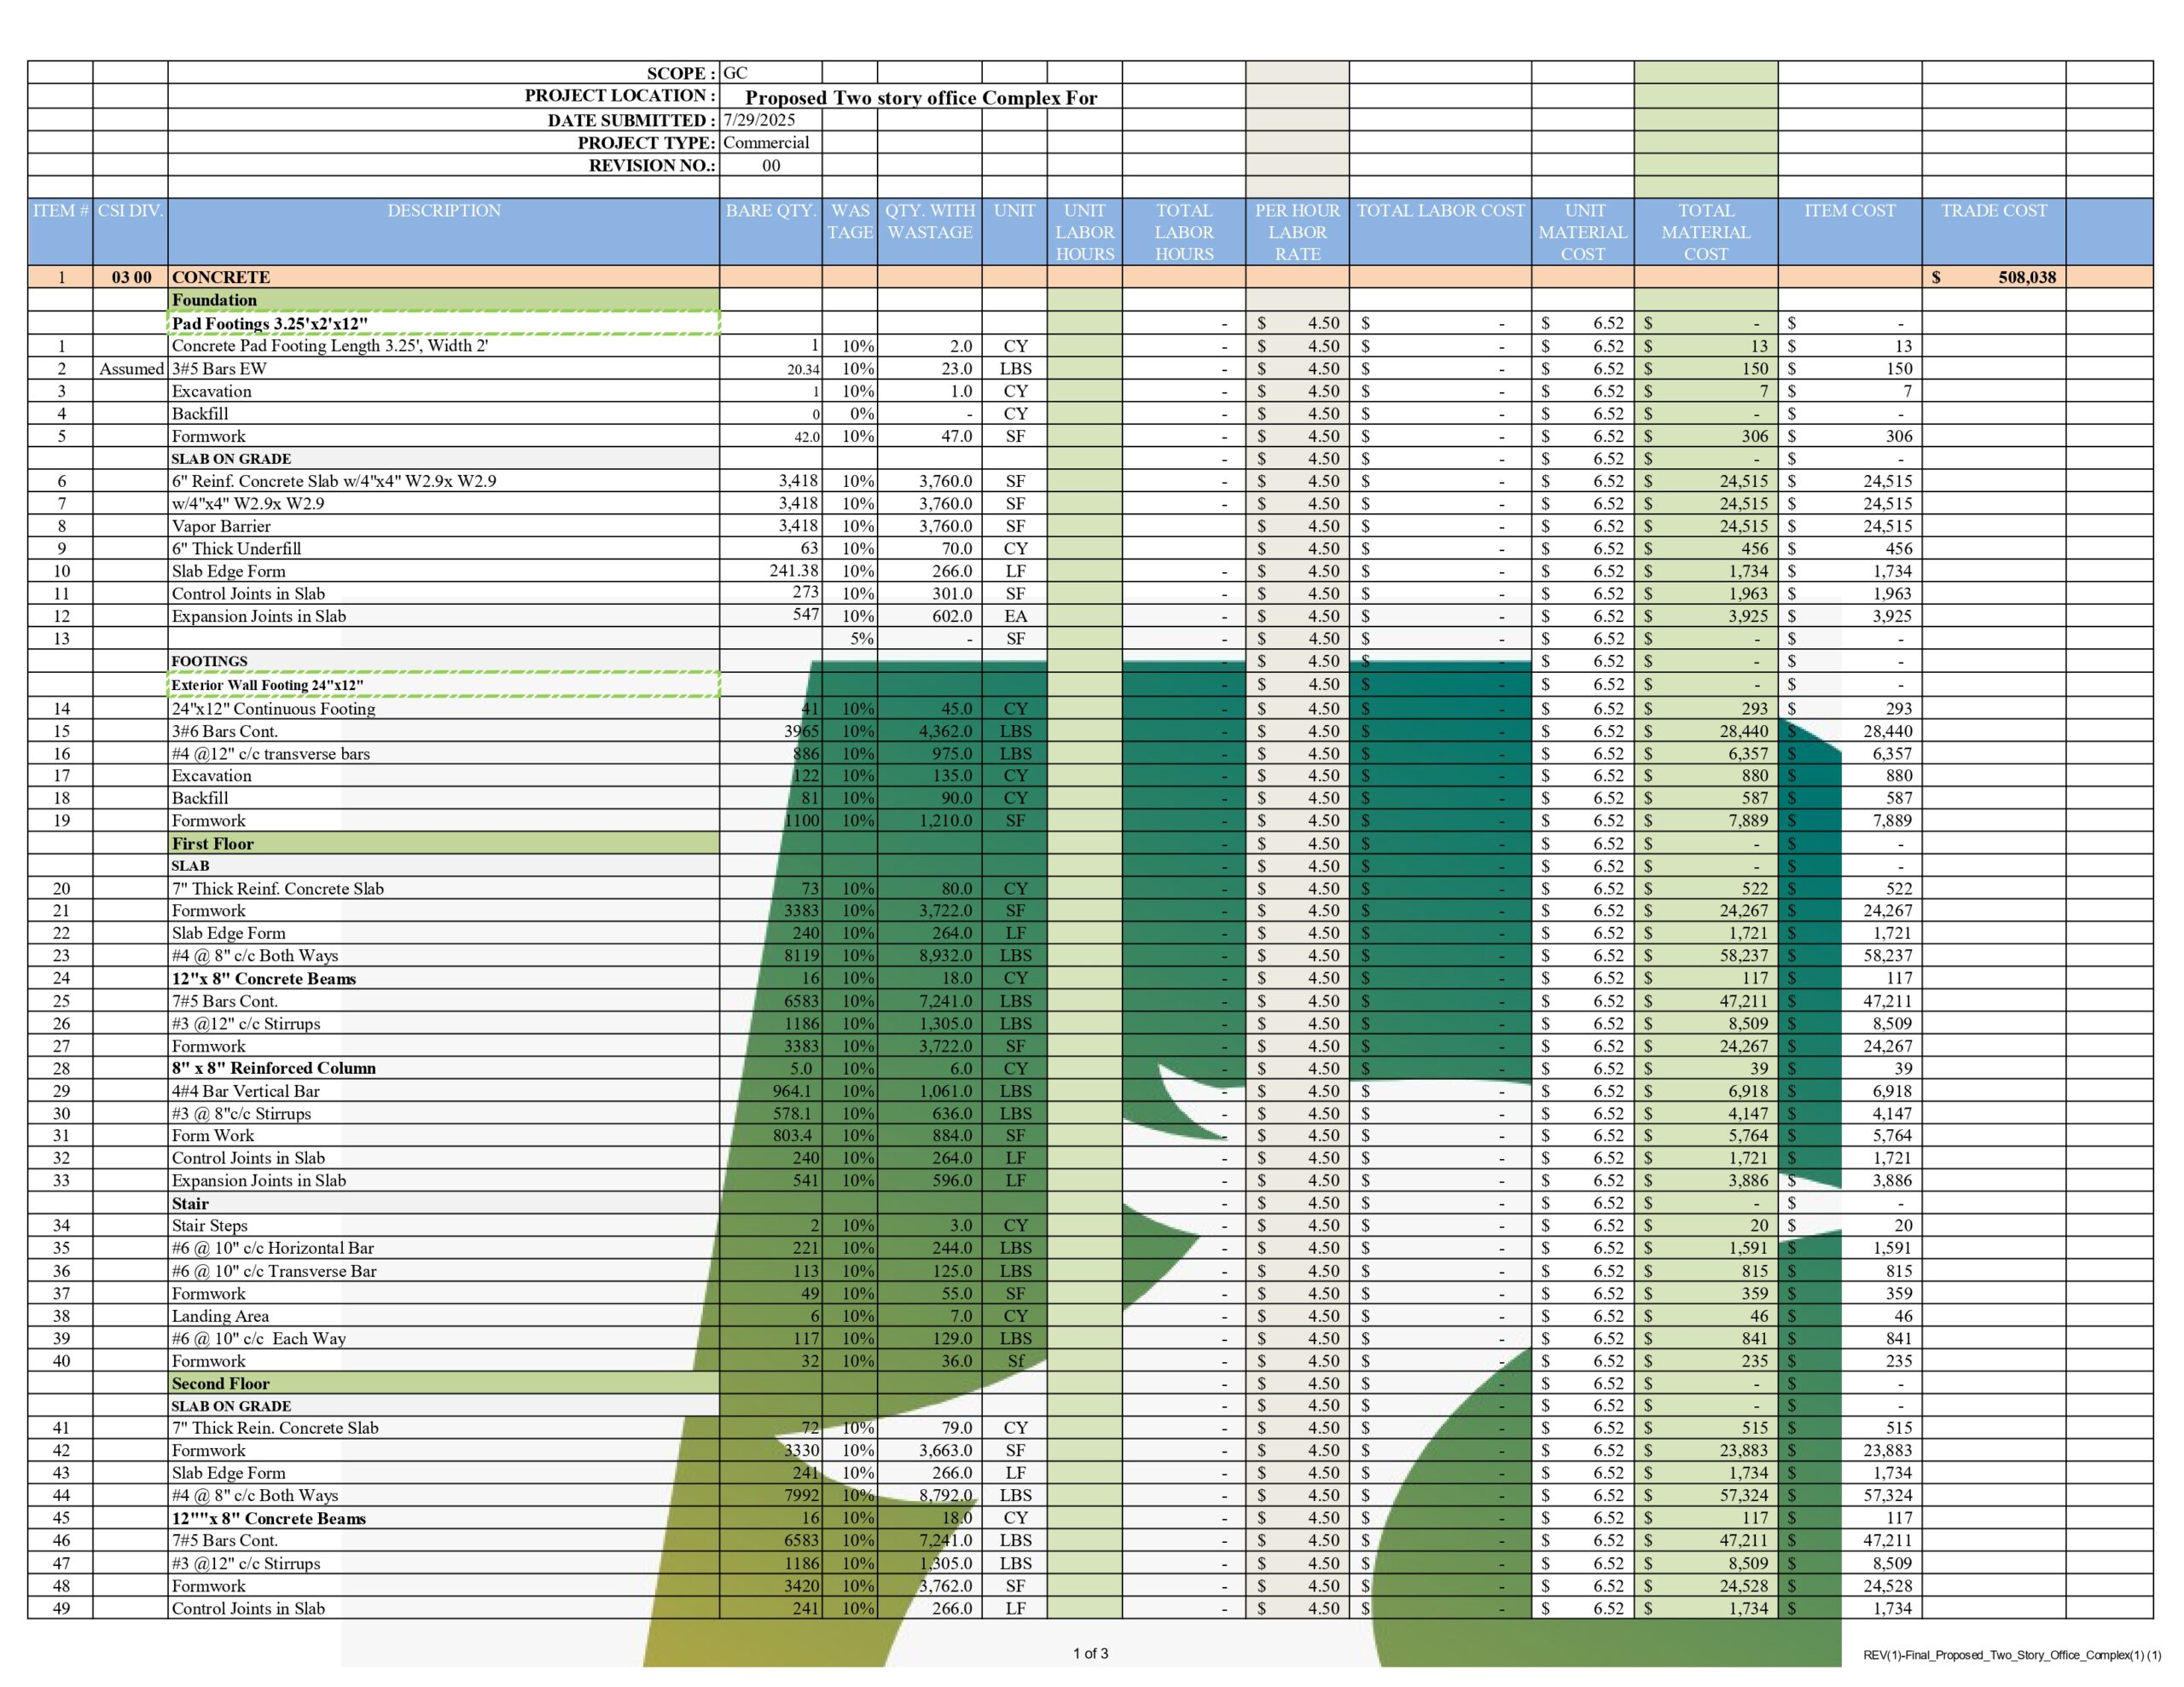Click the FOOTINGS subheading
The height and width of the screenshot is (1687, 2184).
pos(209,661)
